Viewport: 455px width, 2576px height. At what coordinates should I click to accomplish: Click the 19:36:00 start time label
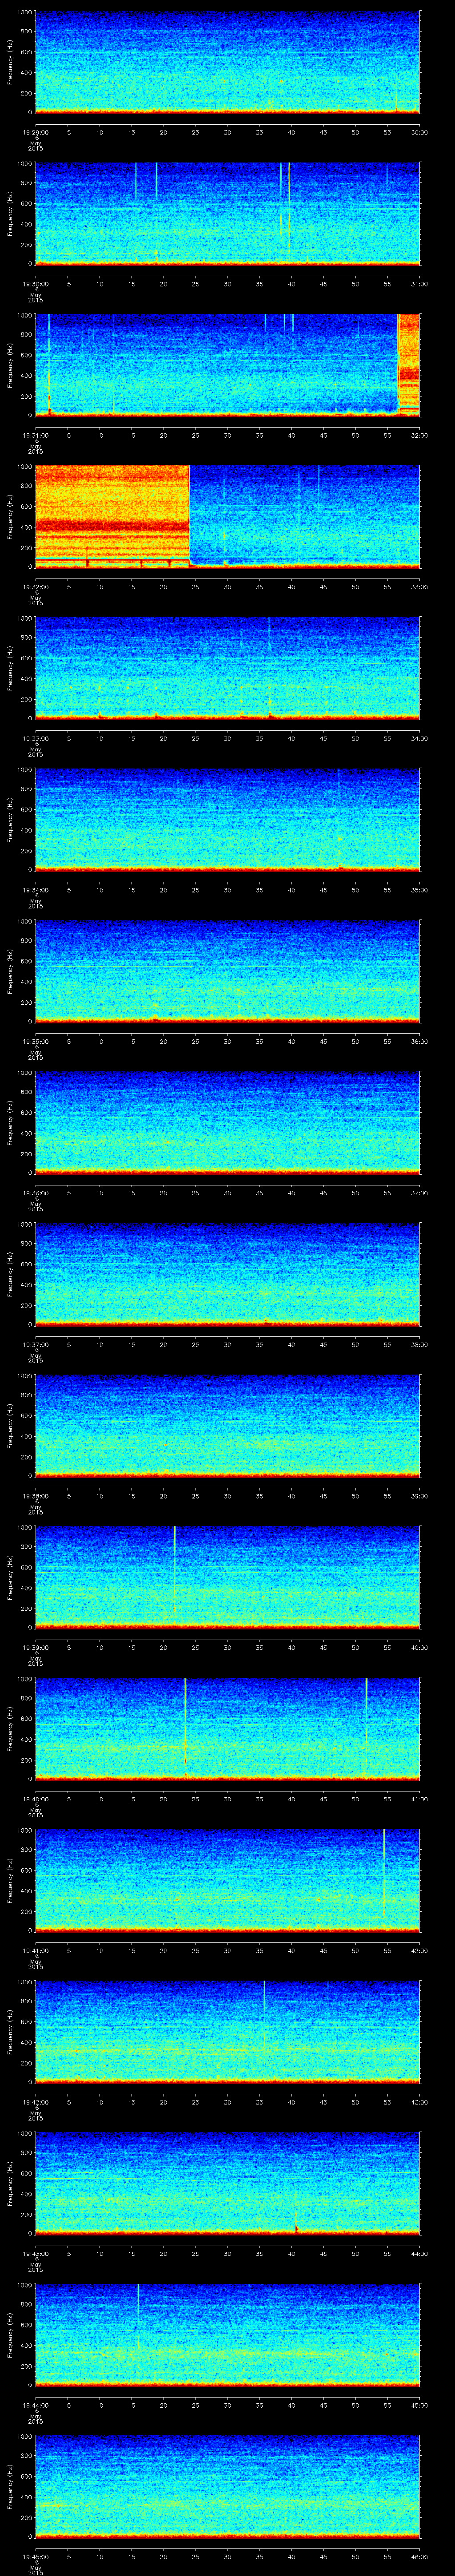tap(35, 1192)
